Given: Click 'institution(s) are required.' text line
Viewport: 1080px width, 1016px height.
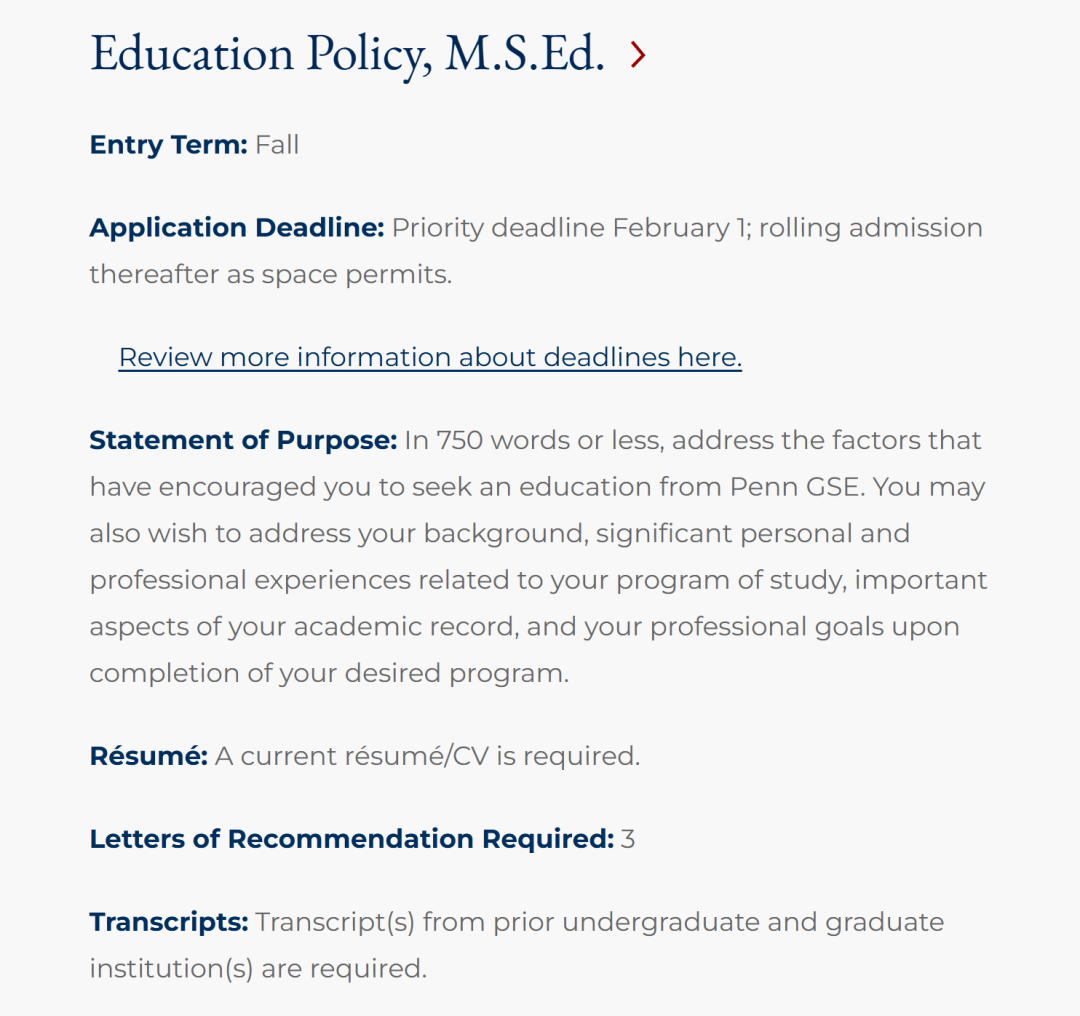Looking at the screenshot, I should point(257,968).
